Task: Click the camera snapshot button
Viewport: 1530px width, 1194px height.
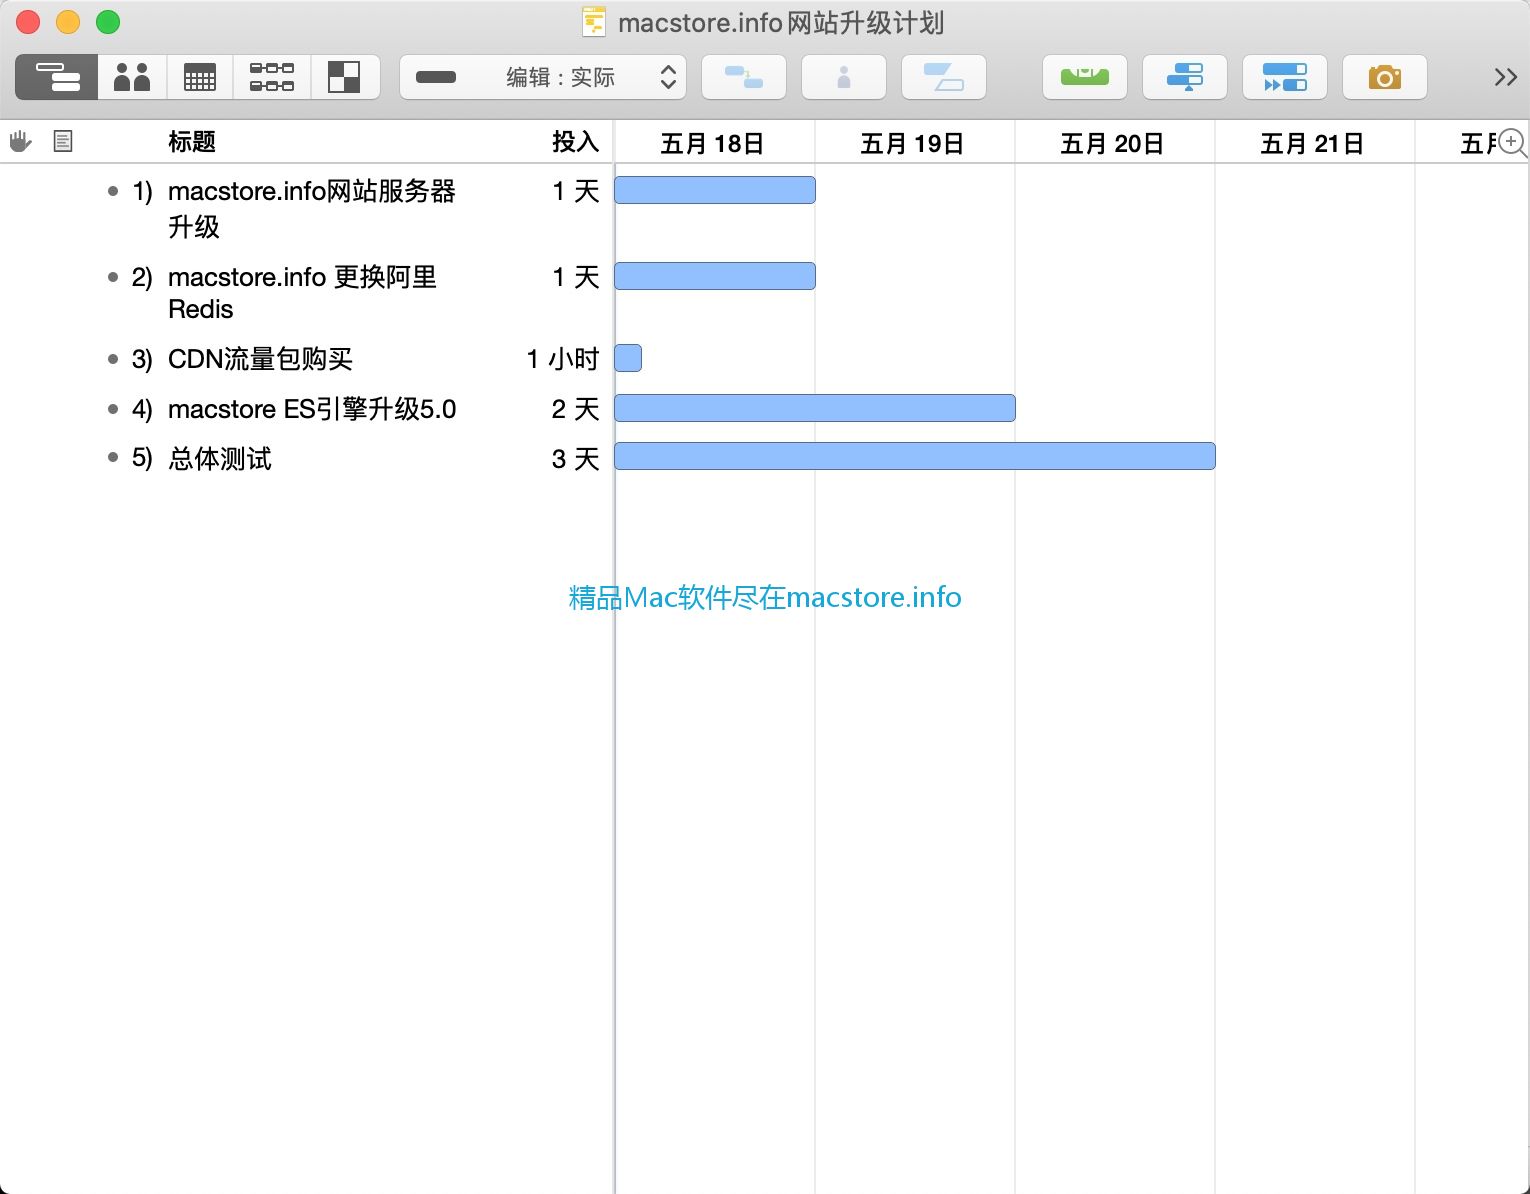Action: pyautogui.click(x=1385, y=77)
